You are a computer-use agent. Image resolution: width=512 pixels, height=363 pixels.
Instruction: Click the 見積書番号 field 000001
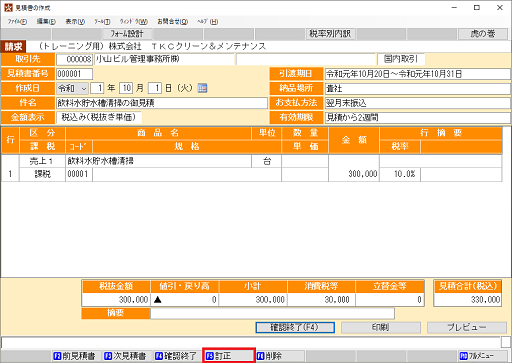coord(74,74)
